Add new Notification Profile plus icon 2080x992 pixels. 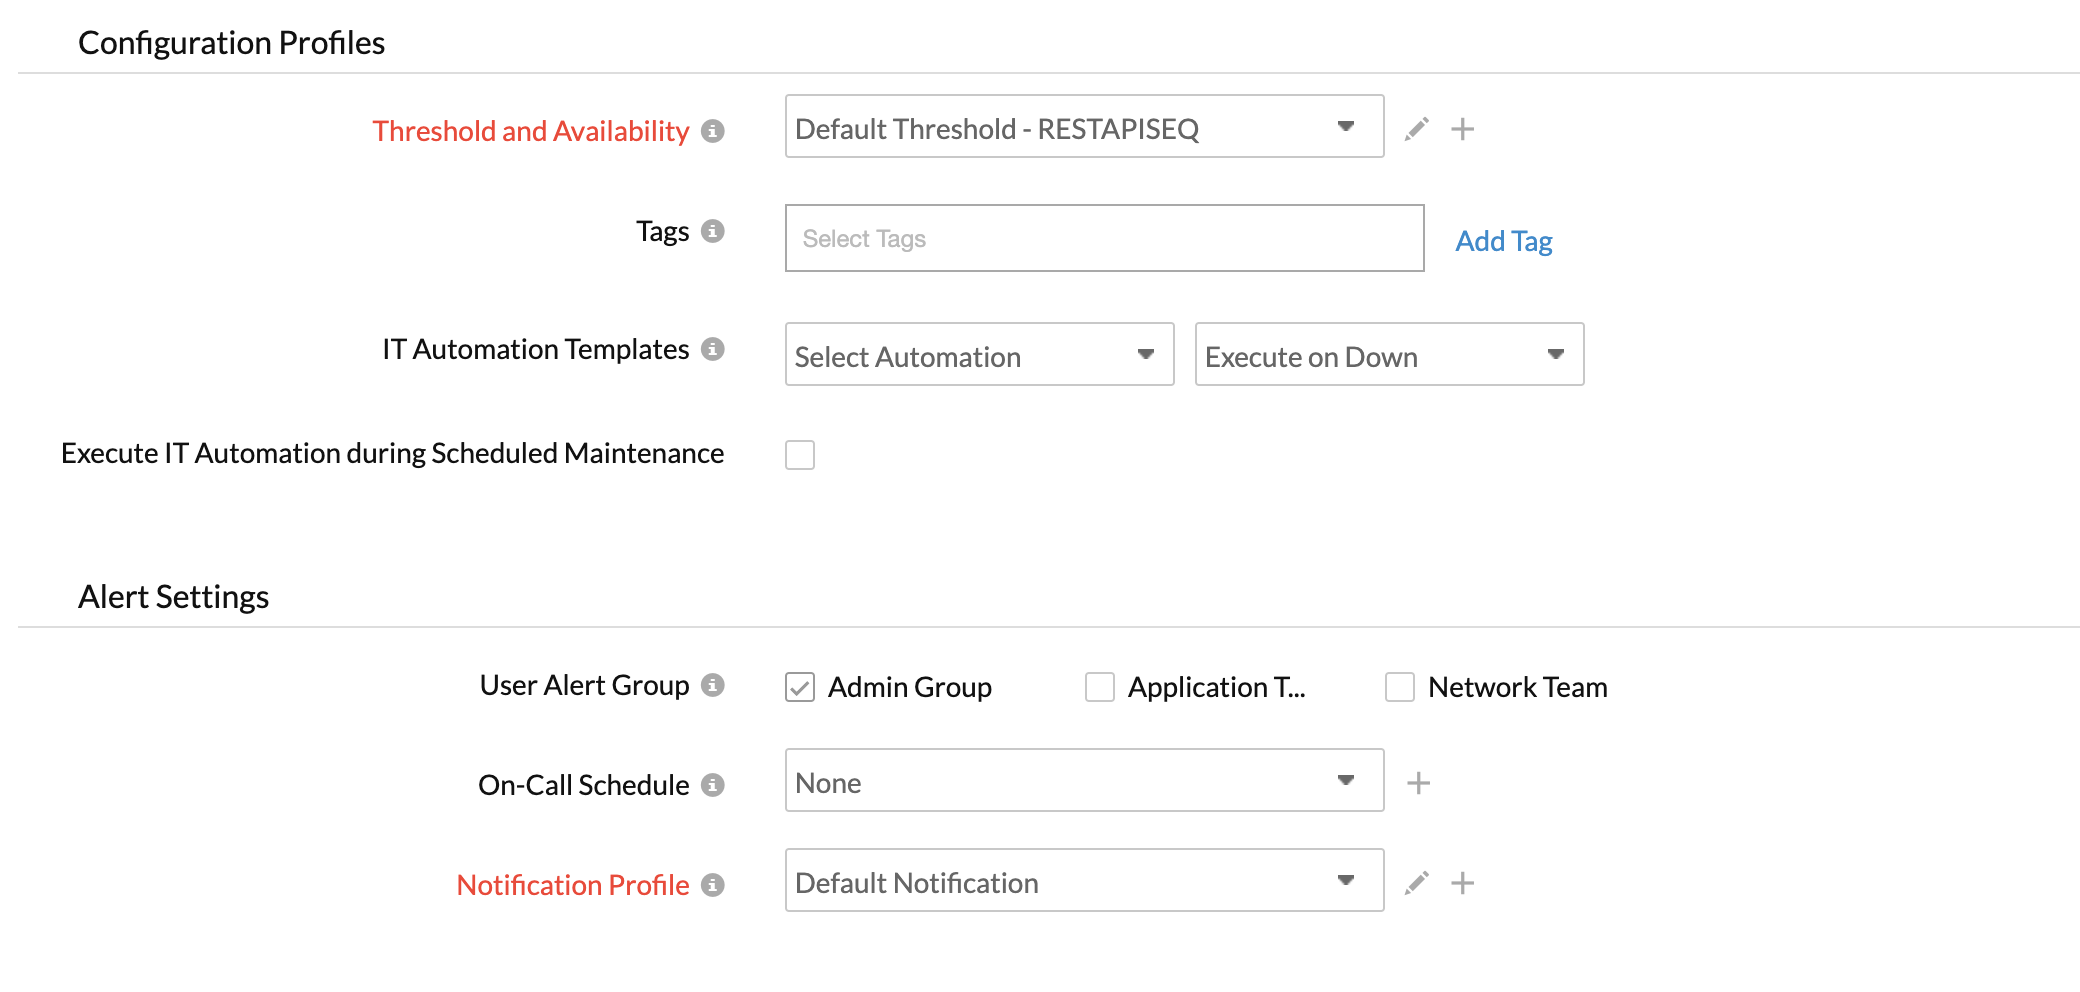coord(1462,883)
